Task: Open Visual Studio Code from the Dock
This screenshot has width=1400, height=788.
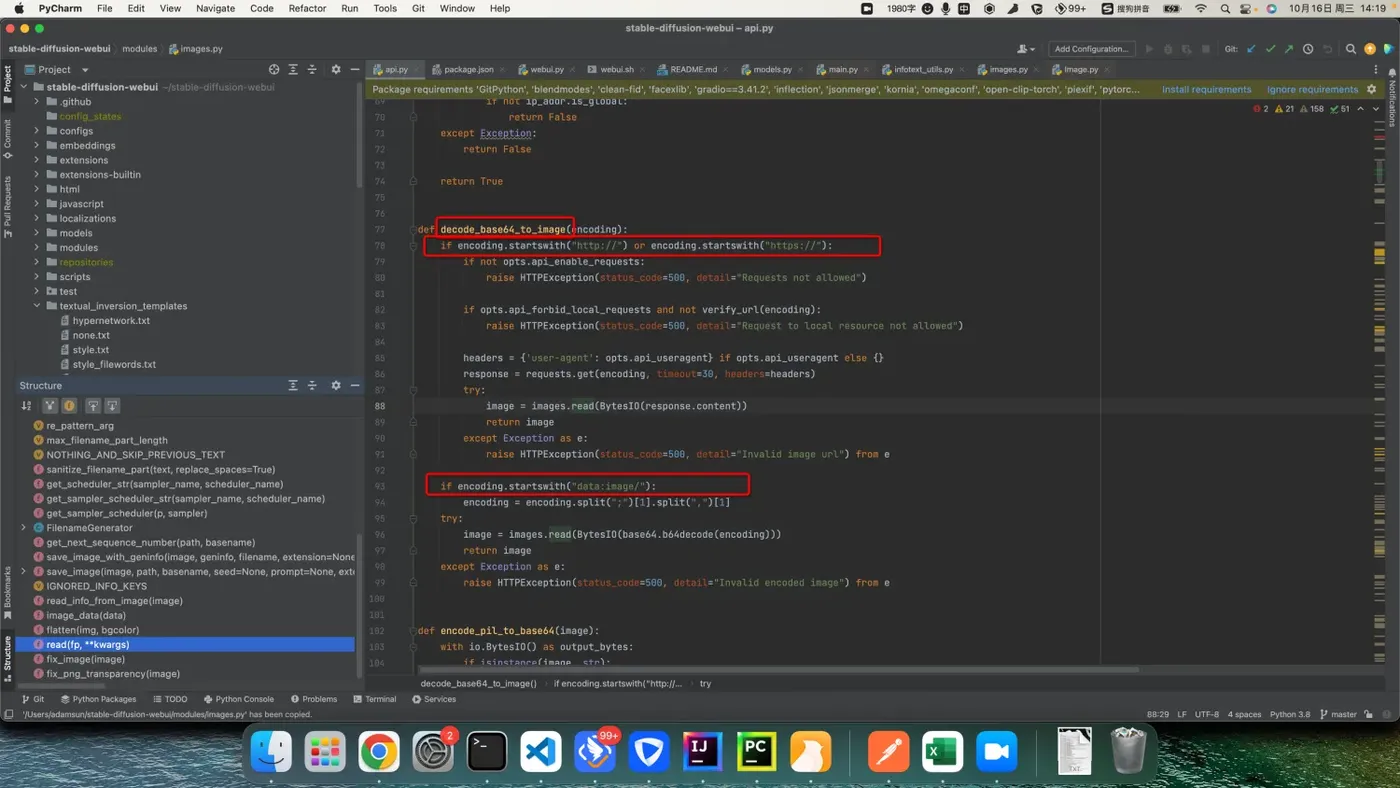Action: tap(541, 752)
